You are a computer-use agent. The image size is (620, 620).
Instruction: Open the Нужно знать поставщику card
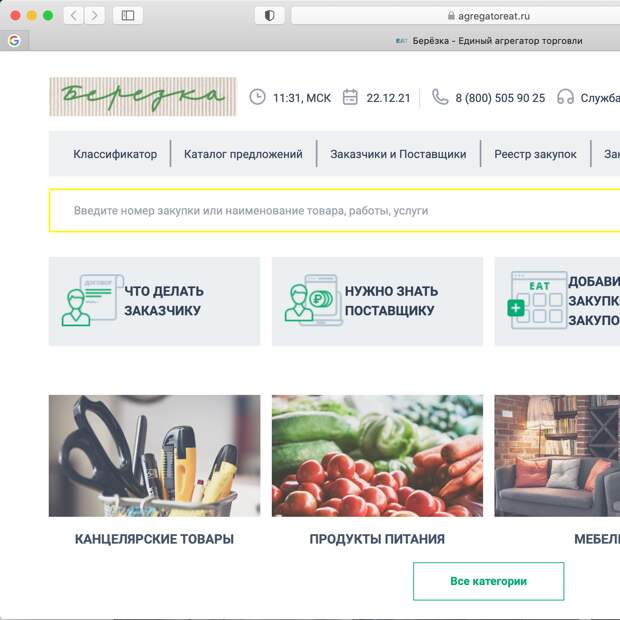(x=377, y=301)
